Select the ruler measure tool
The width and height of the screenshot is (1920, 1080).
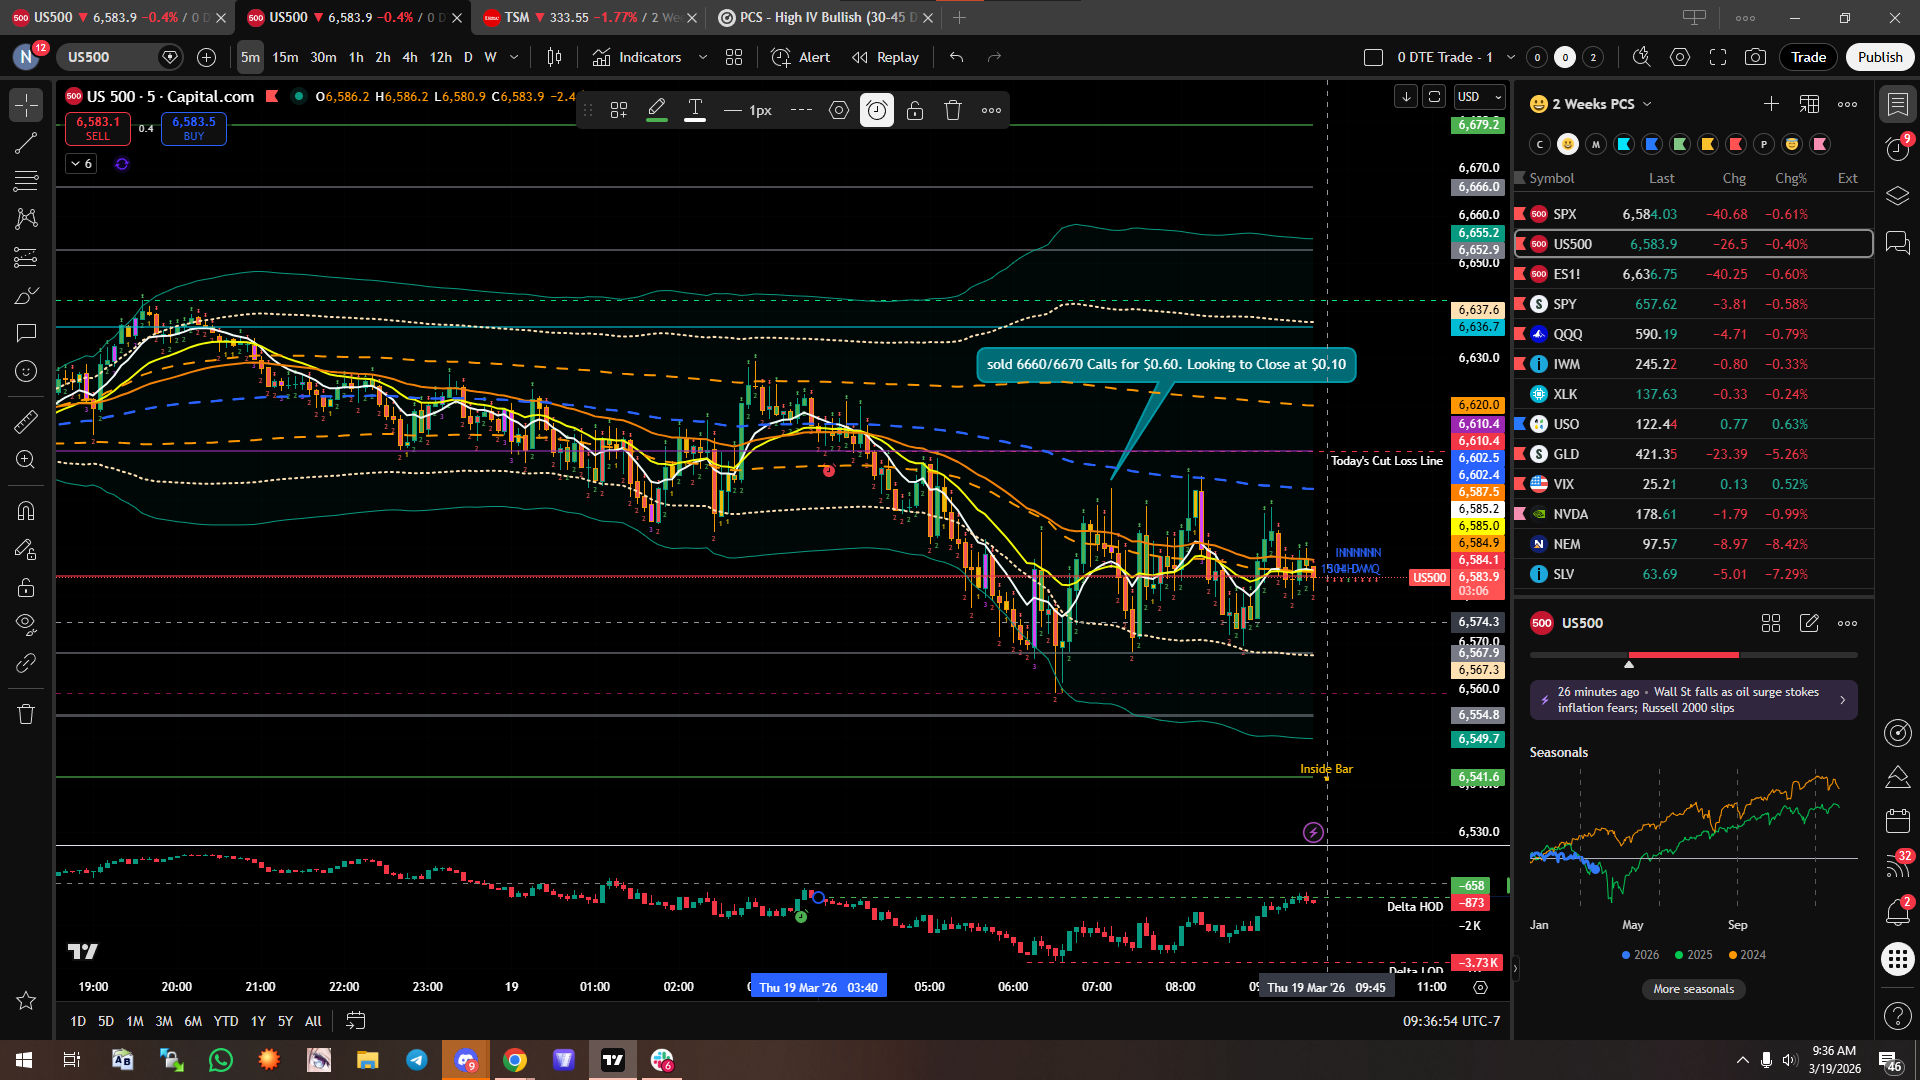coord(26,422)
